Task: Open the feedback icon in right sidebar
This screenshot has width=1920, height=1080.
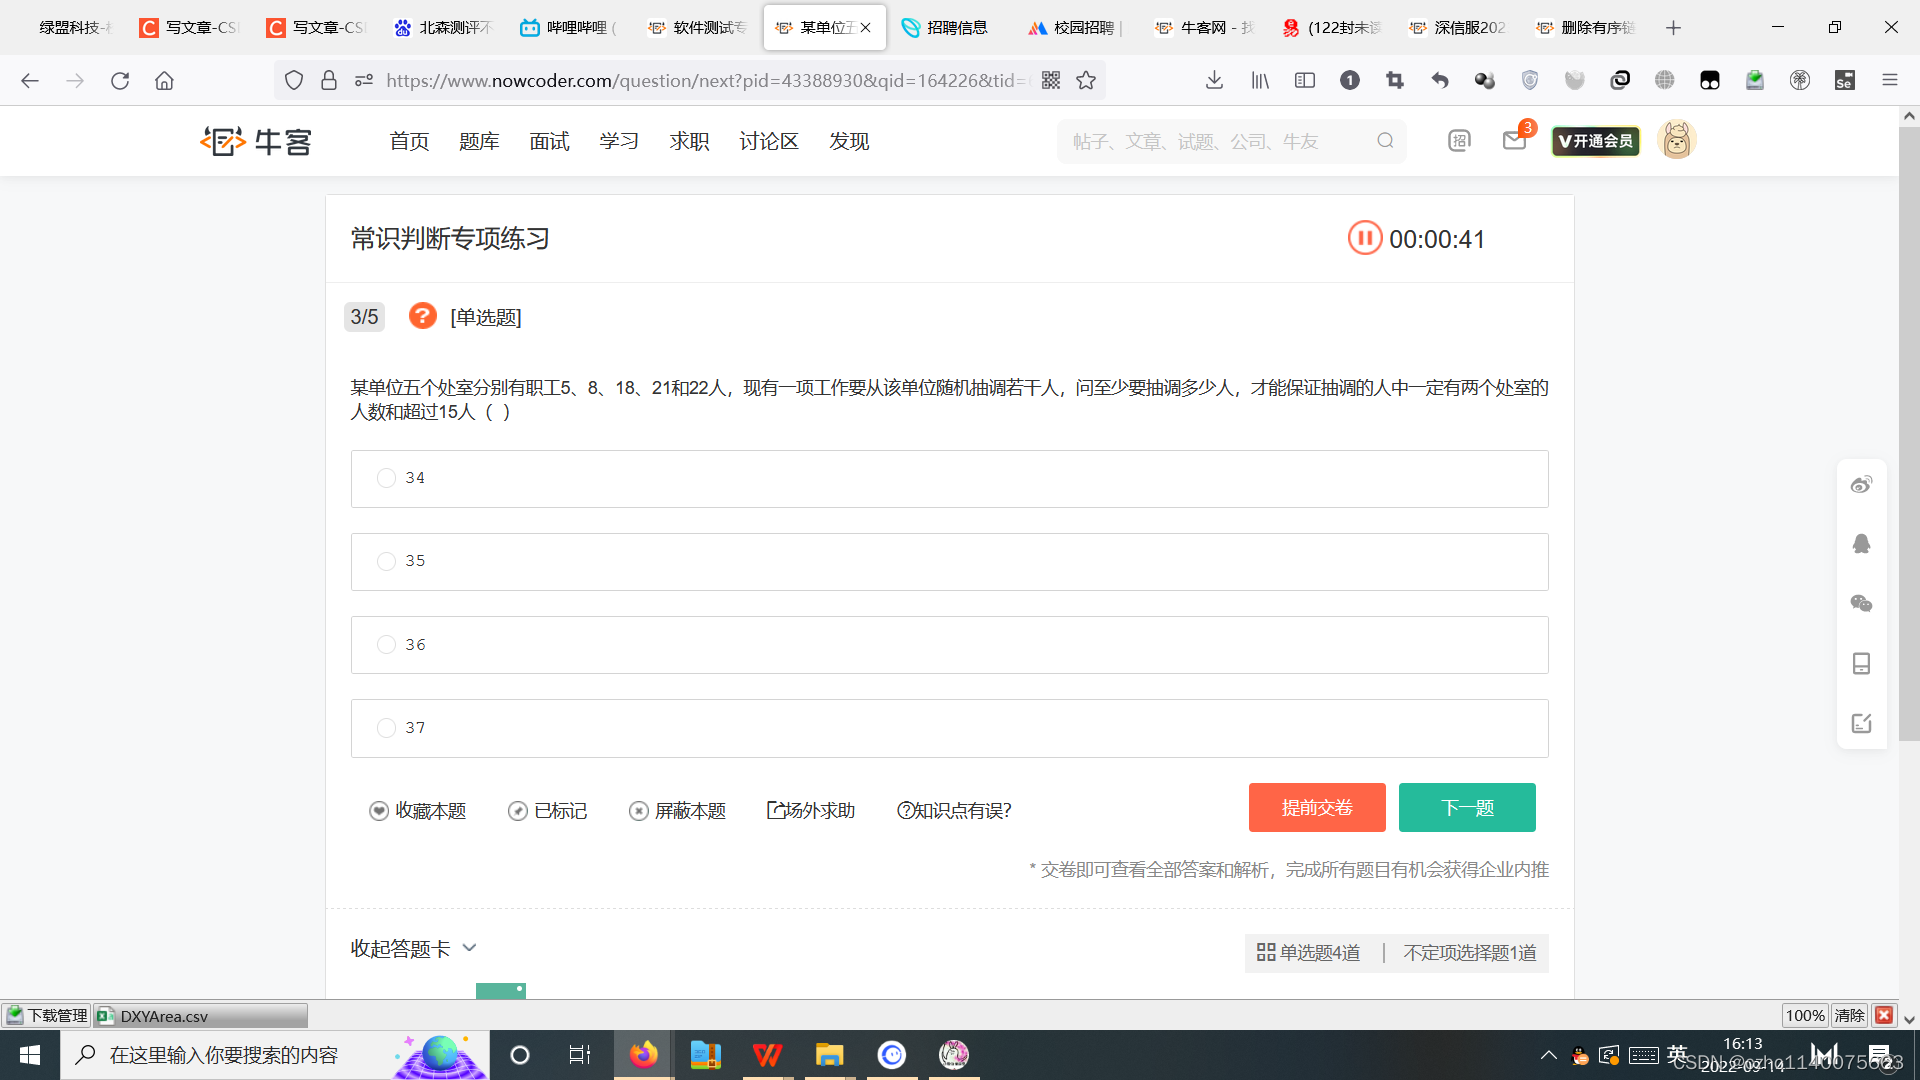Action: [x=1861, y=723]
